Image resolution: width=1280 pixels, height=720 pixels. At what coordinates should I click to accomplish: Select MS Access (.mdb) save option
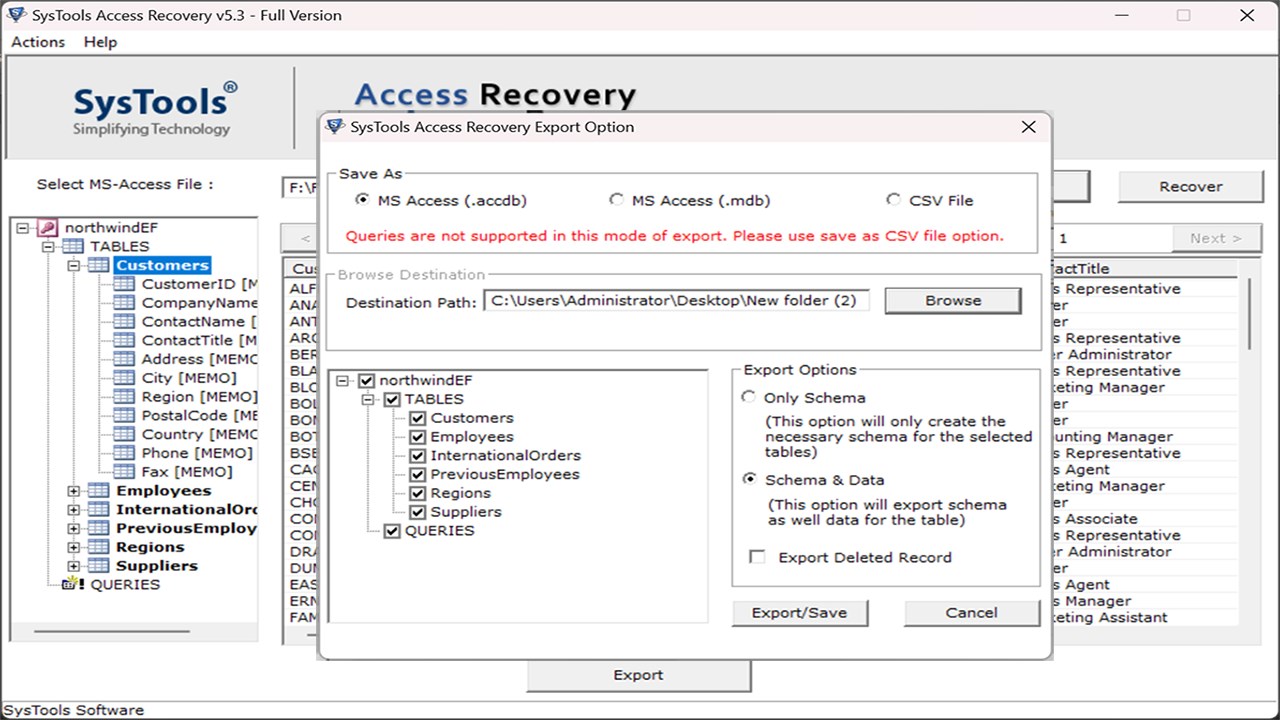(616, 200)
